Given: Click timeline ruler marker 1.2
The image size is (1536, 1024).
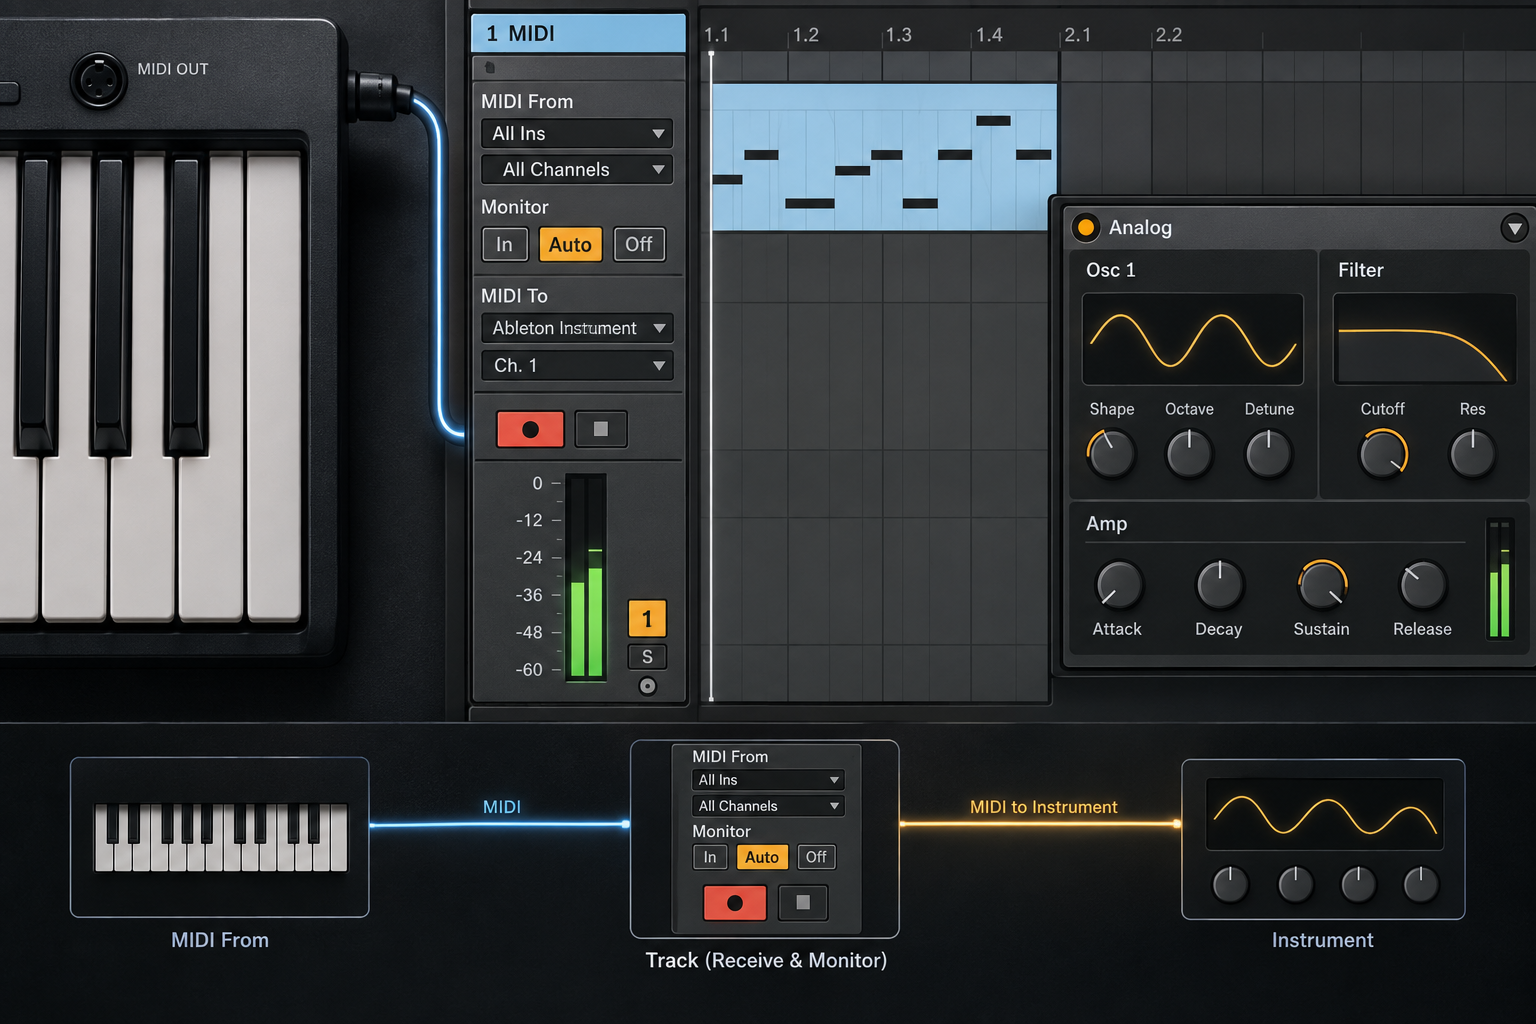Looking at the screenshot, I should click(805, 35).
